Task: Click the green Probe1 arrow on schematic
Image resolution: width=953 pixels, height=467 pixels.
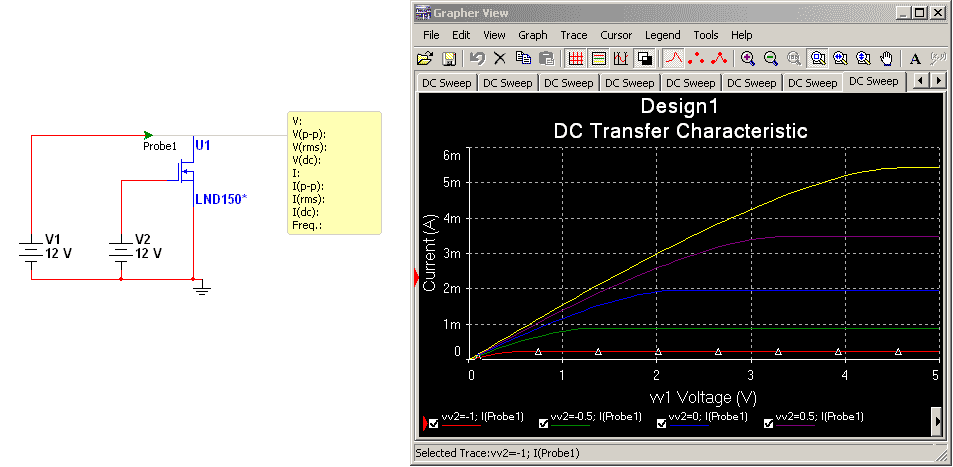Action: [x=148, y=135]
